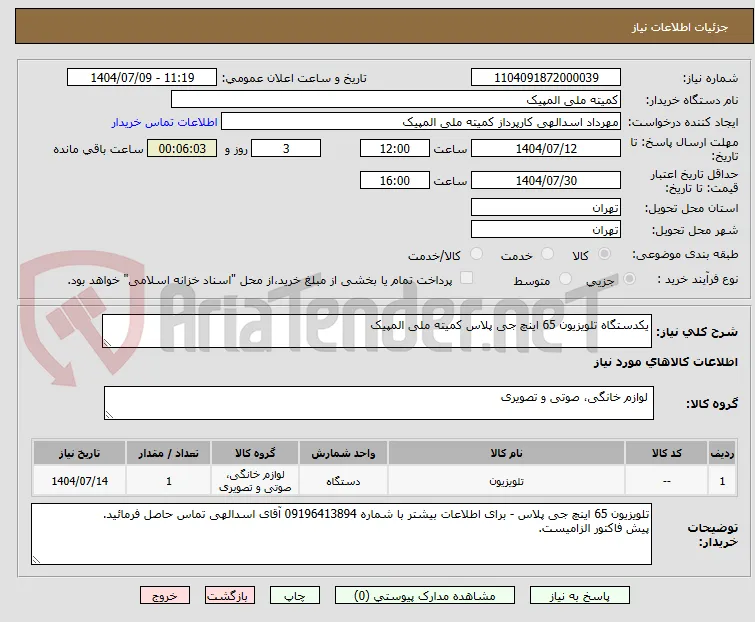Click the deadline hour field 12:00

[395, 148]
